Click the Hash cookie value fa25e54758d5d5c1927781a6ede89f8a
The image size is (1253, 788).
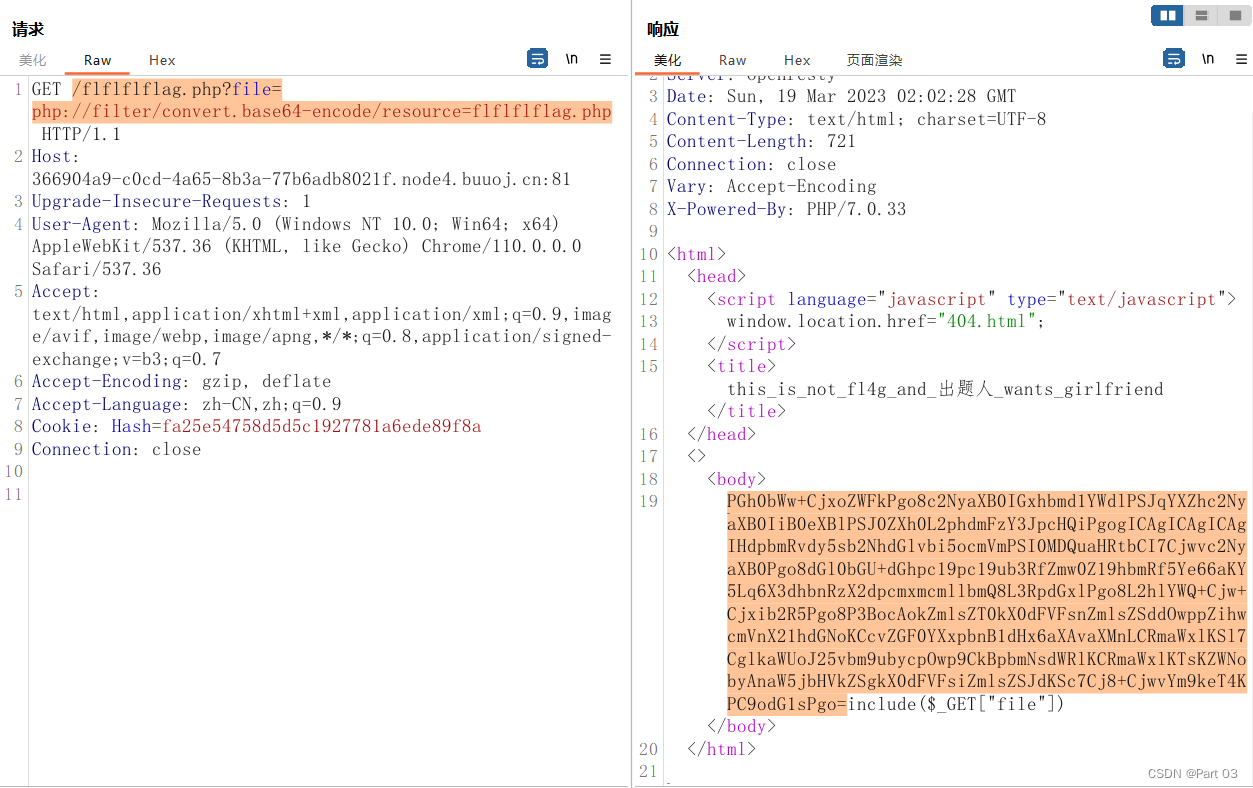click(322, 426)
